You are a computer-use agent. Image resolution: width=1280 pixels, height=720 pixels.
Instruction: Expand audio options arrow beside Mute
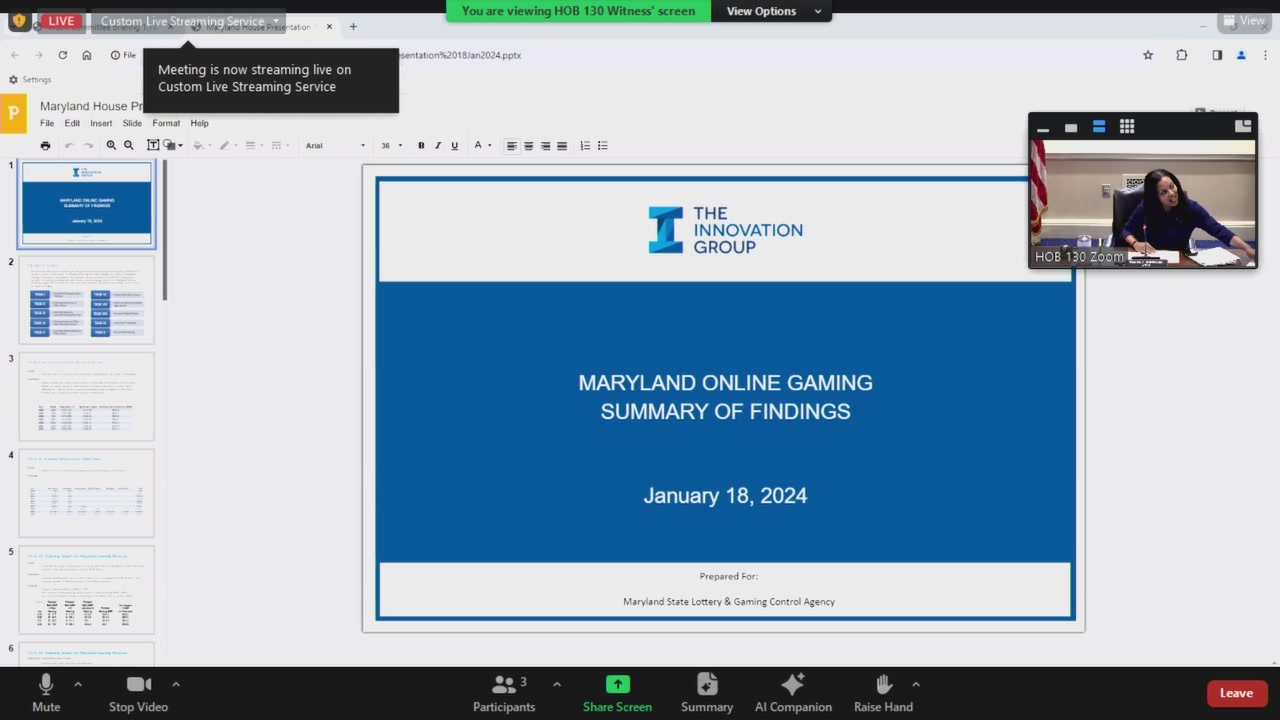point(78,685)
